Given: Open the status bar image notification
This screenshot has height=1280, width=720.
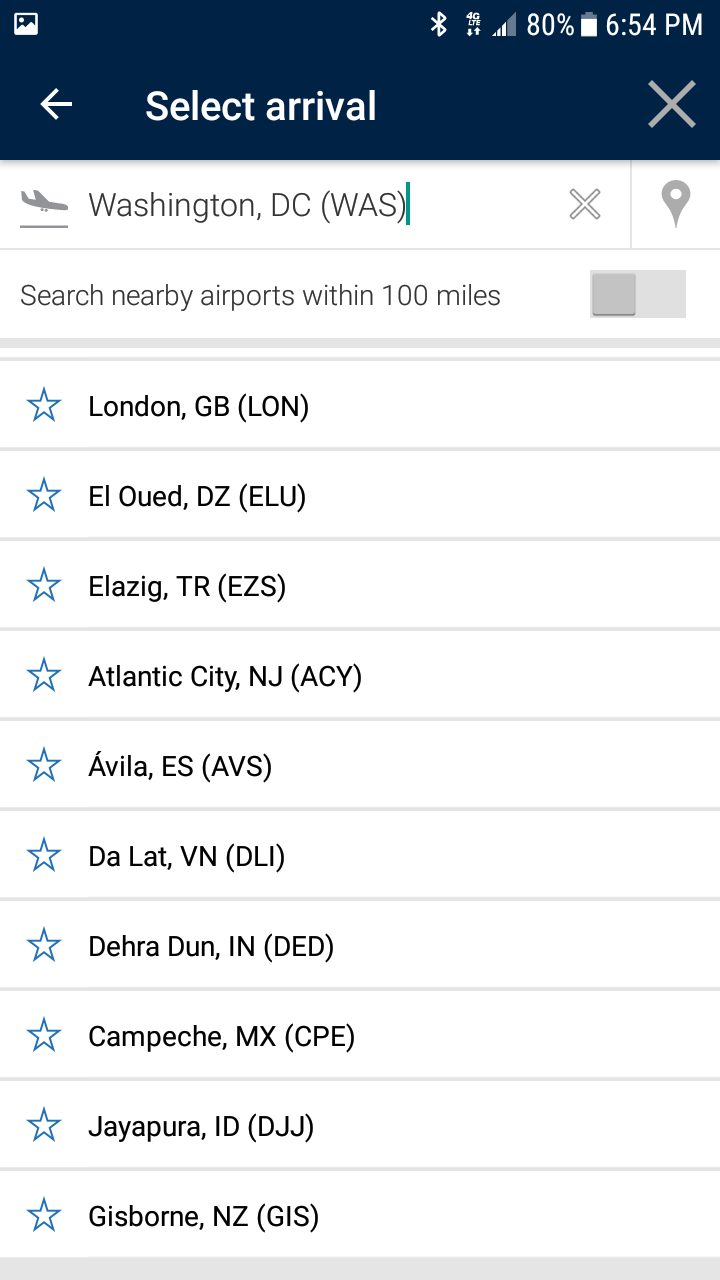Looking at the screenshot, I should point(26,24).
